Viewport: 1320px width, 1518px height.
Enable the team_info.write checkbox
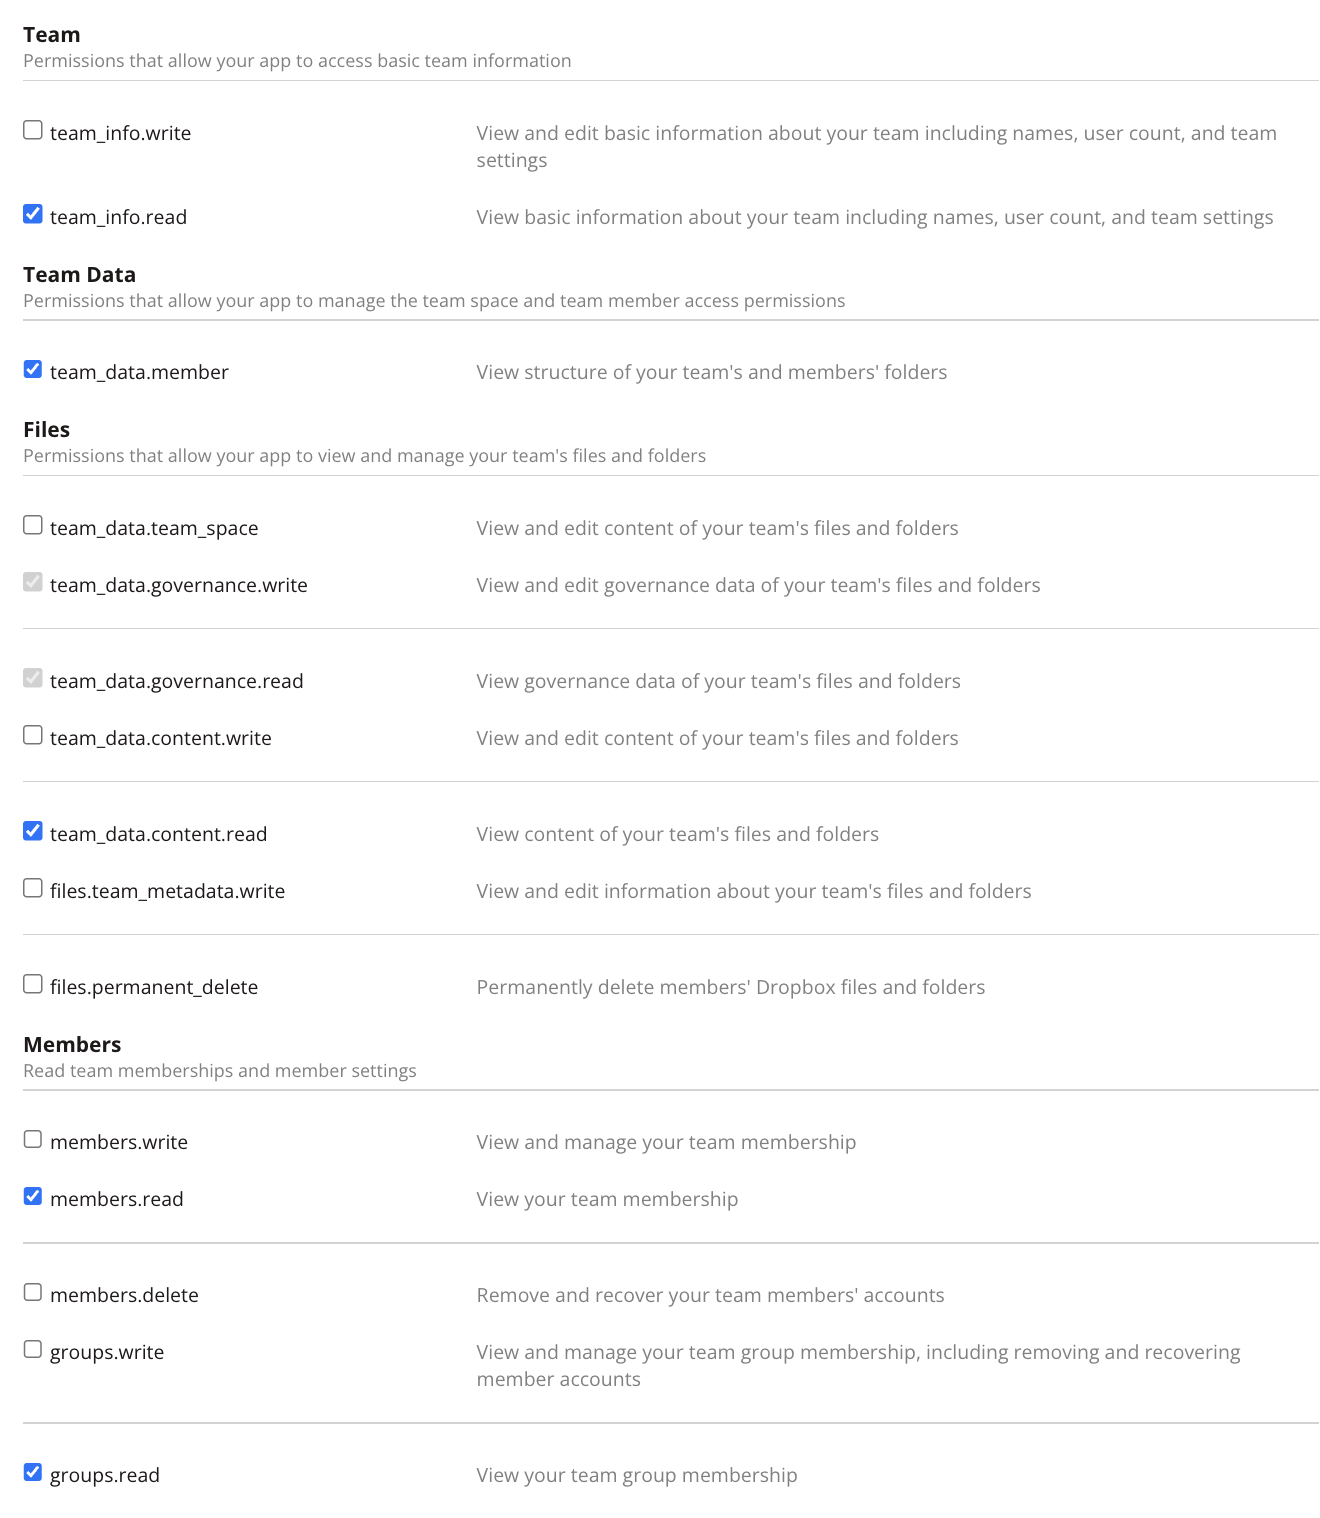[33, 131]
